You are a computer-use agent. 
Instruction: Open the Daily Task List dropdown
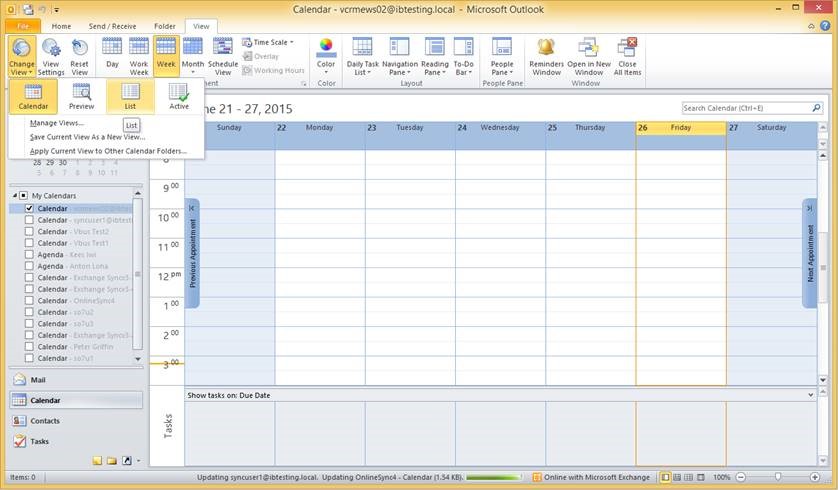point(362,57)
